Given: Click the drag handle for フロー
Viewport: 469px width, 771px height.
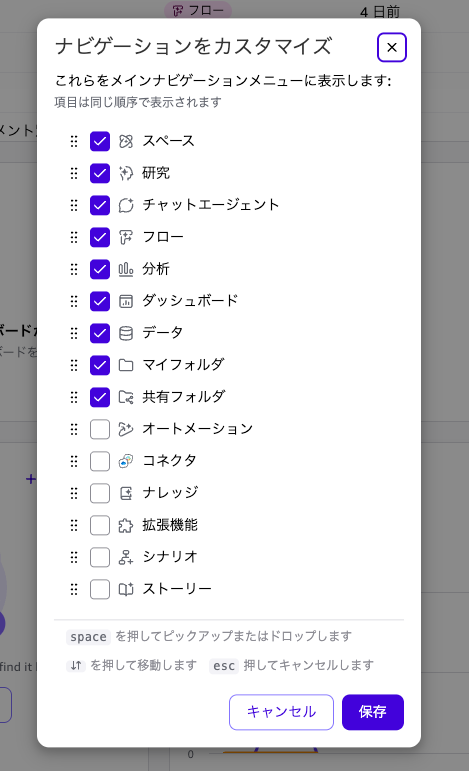Looking at the screenshot, I should point(74,237).
